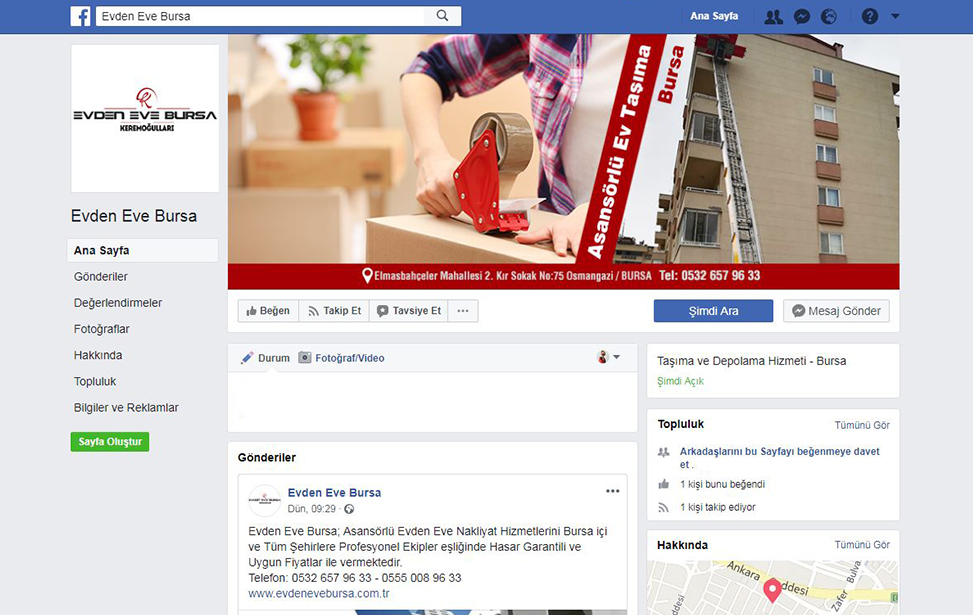Open the Messenger icon in top bar
Image resolution: width=973 pixels, height=615 pixels.
[801, 16]
